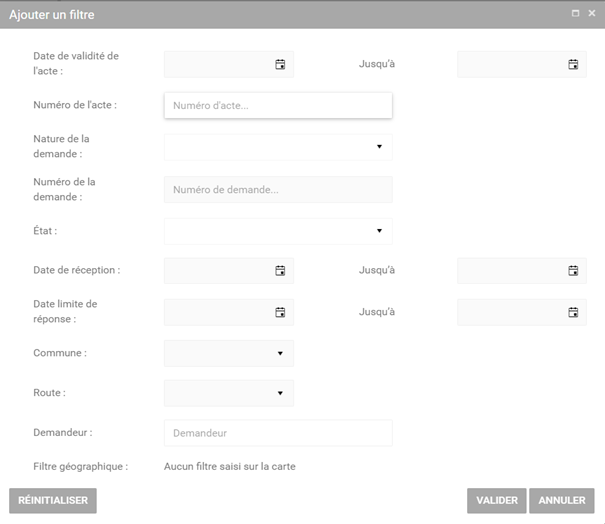This screenshot has height=524, width=605.
Task: Open calendar for Date limite de réponse start
Action: click(280, 312)
